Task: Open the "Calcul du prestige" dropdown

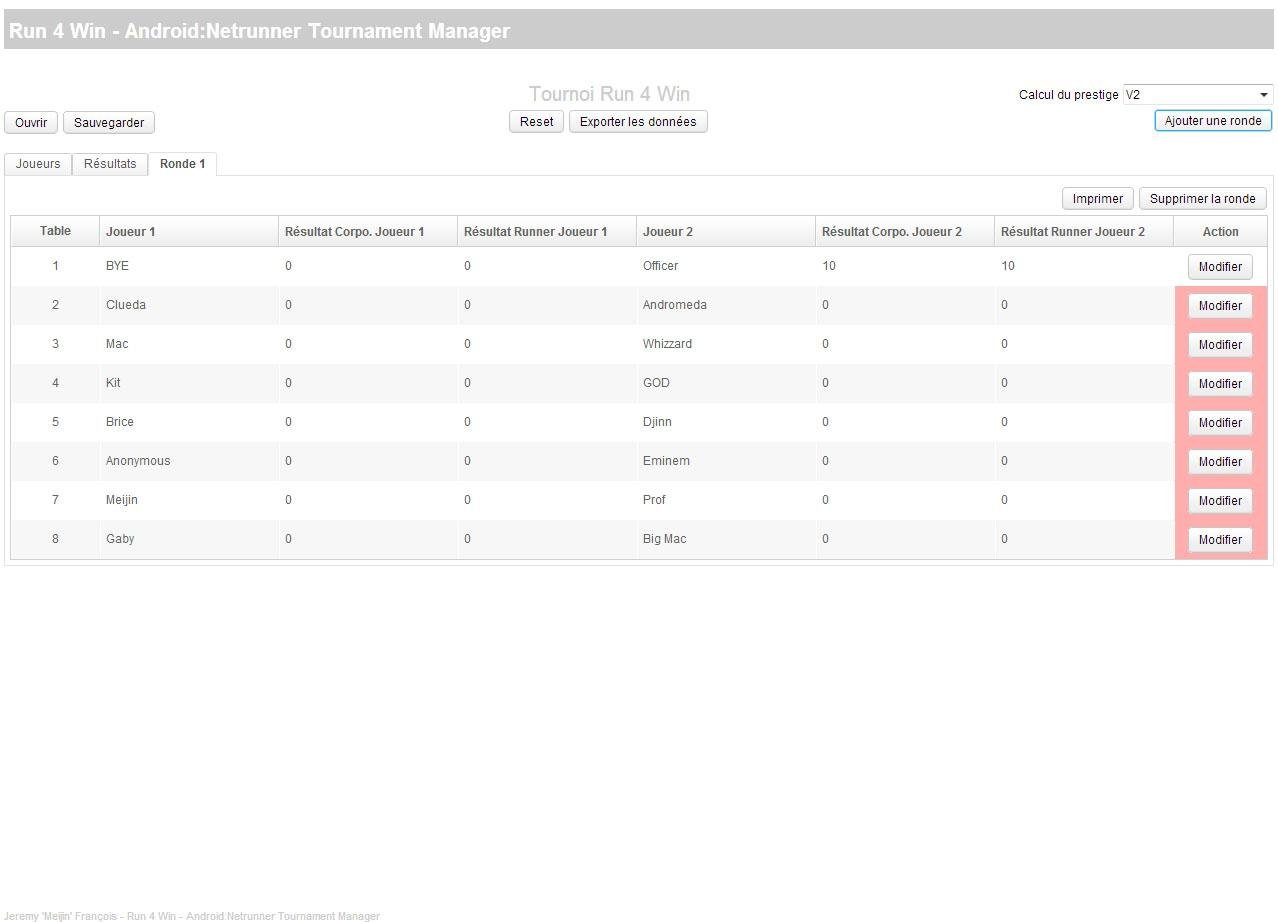Action: (x=1196, y=94)
